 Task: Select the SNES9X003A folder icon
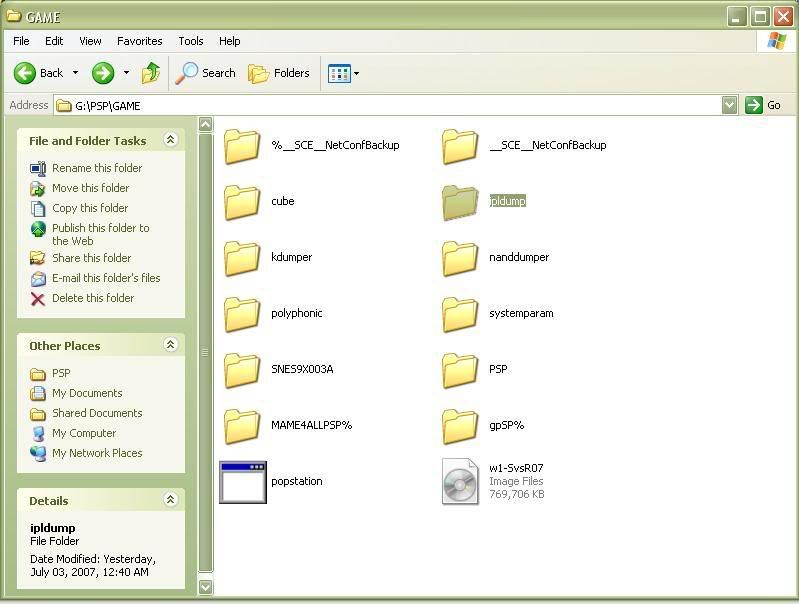(242, 371)
